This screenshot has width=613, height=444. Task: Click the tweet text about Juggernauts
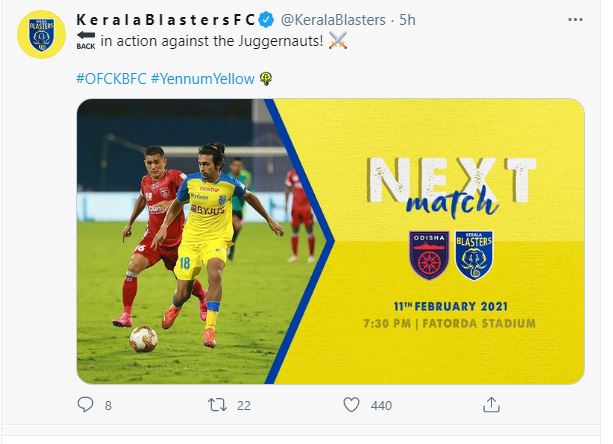[212, 41]
